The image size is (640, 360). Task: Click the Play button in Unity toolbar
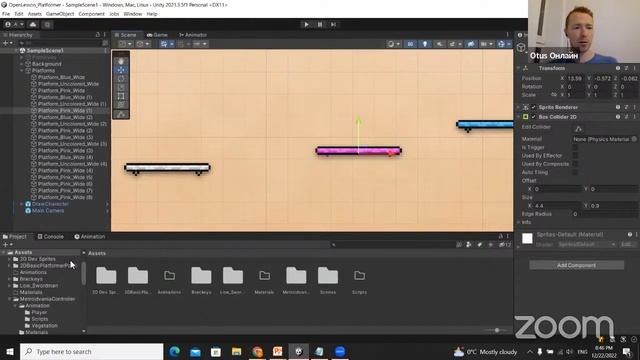pos(307,24)
